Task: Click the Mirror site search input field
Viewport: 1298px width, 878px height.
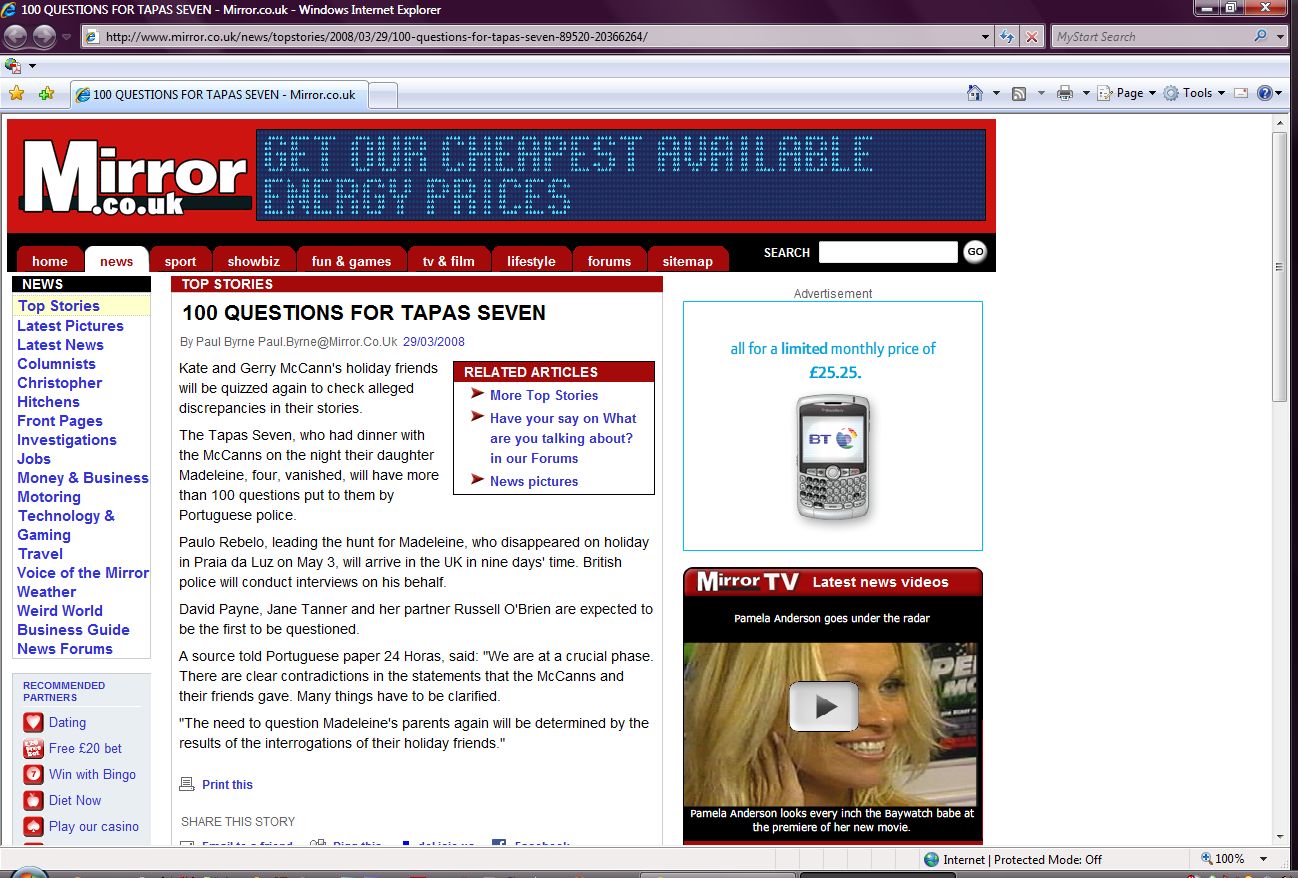Action: tap(887, 252)
